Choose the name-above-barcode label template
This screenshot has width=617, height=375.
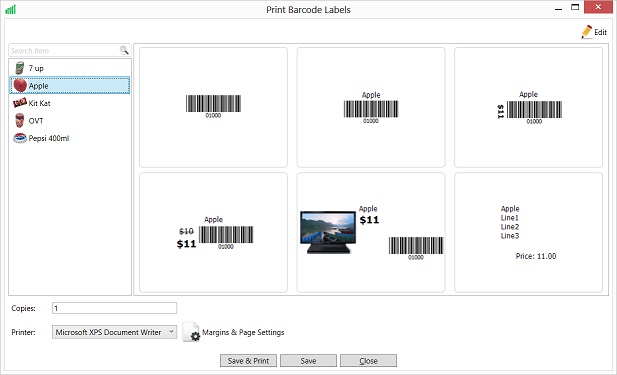[x=371, y=107]
